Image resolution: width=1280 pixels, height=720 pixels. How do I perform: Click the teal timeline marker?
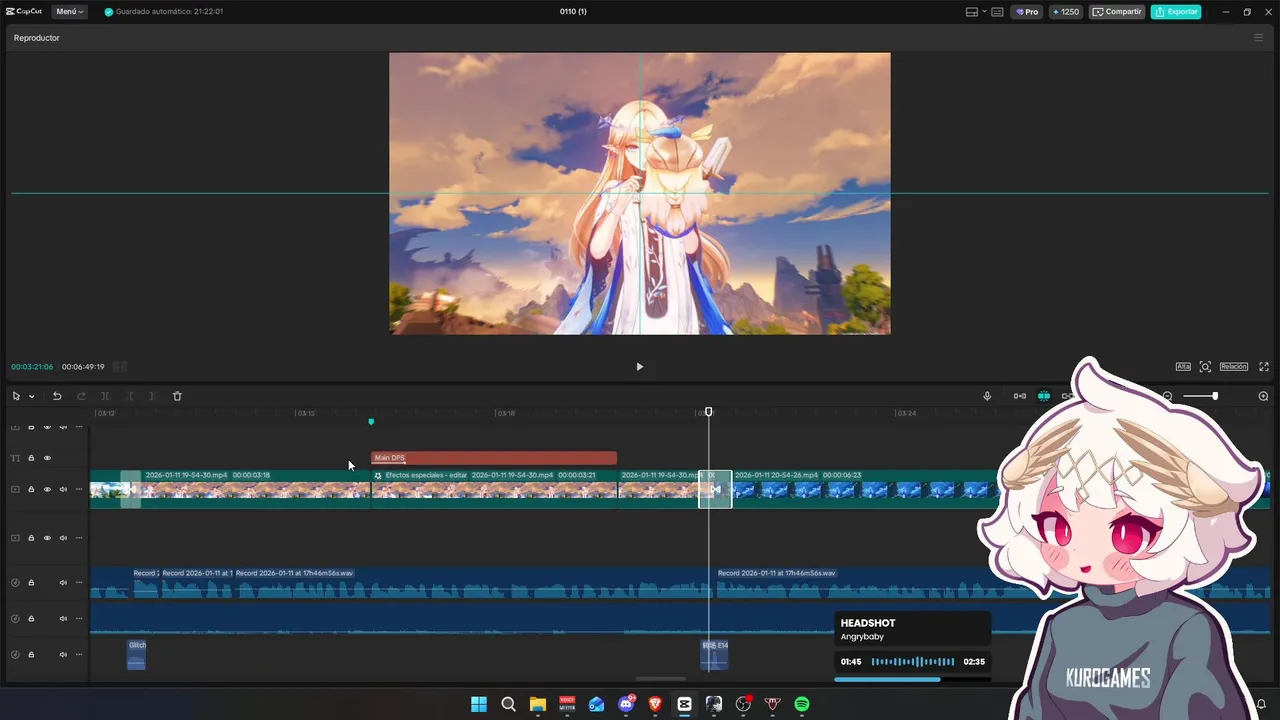click(371, 422)
